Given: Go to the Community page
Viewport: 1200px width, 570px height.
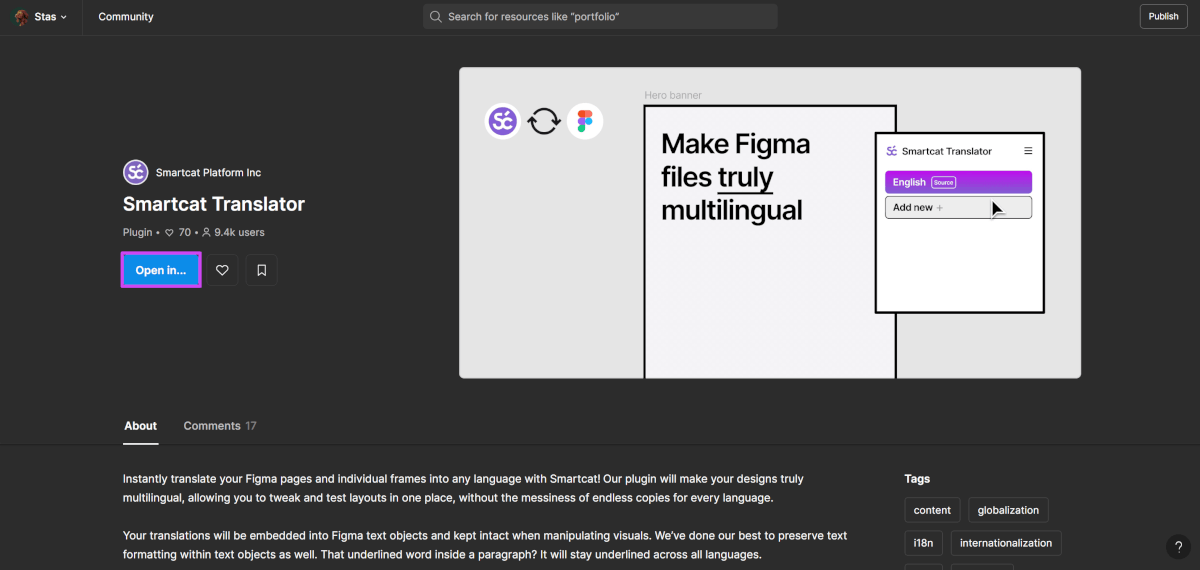Looking at the screenshot, I should pos(126,17).
